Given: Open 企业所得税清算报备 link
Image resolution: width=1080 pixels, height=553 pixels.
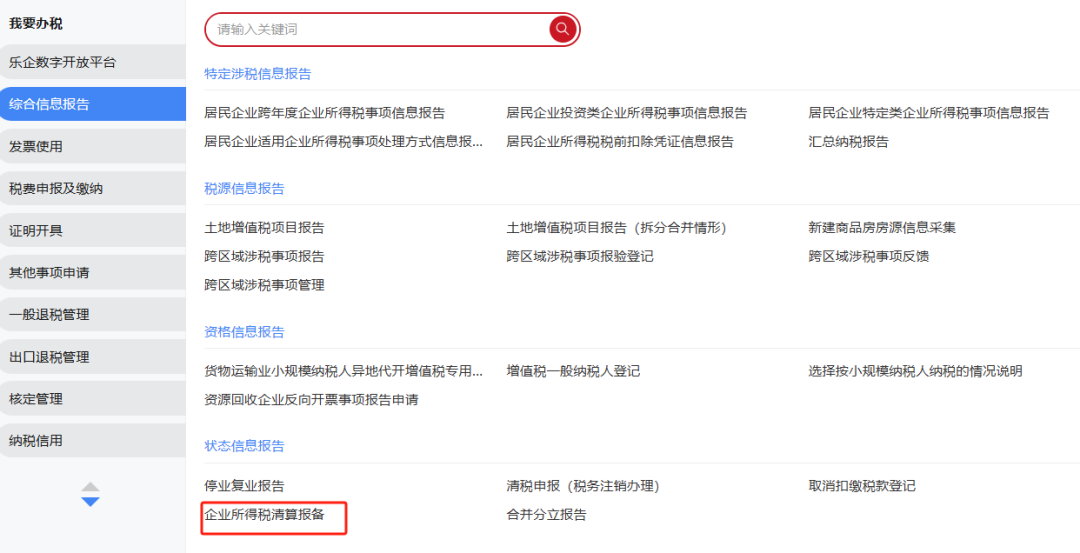Looking at the screenshot, I should (264, 515).
